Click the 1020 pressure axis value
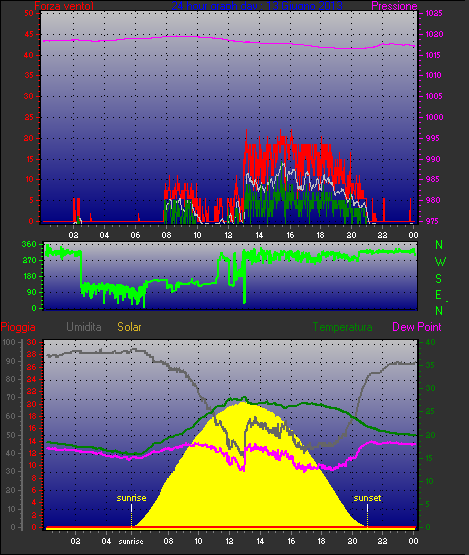Image resolution: width=469 pixels, height=555 pixels. 434,34
